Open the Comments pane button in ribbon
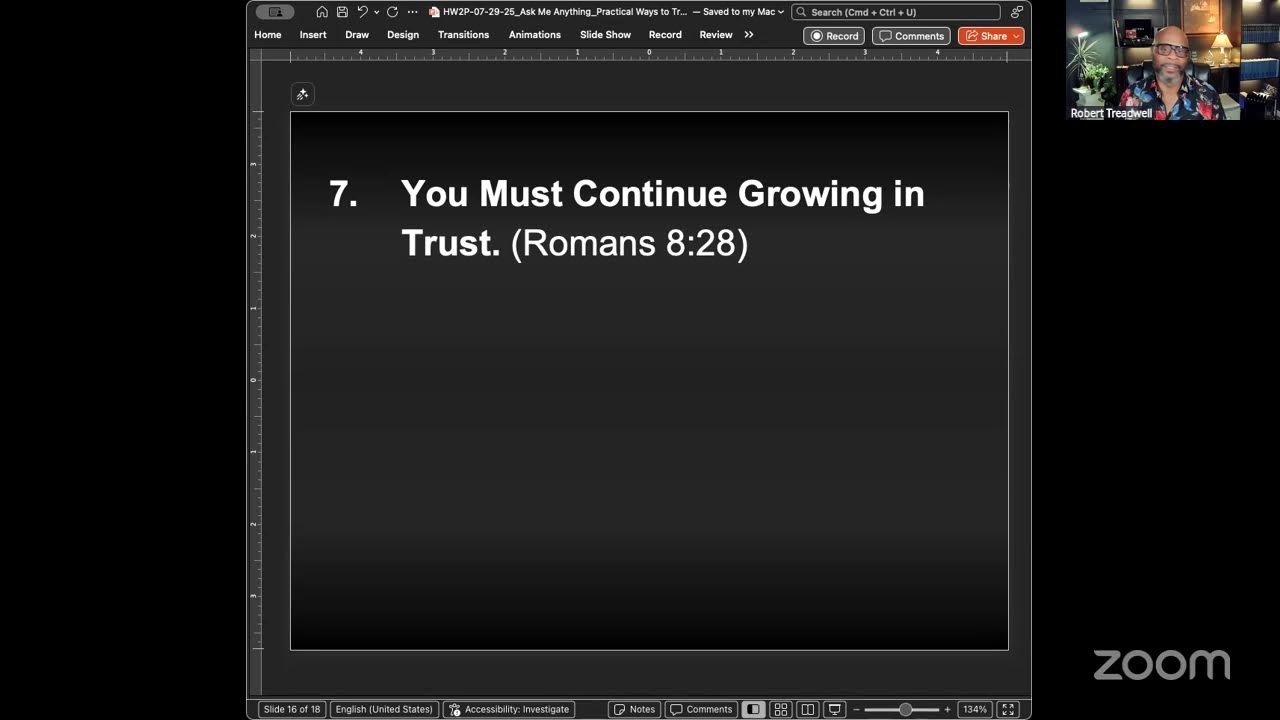The width and height of the screenshot is (1280, 720). (x=911, y=36)
